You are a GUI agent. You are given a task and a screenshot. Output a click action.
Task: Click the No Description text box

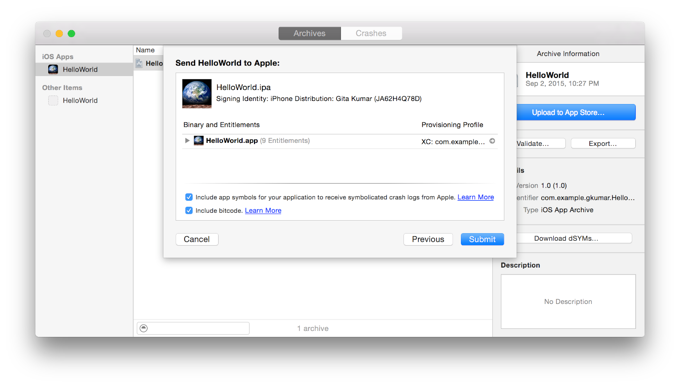(x=568, y=301)
